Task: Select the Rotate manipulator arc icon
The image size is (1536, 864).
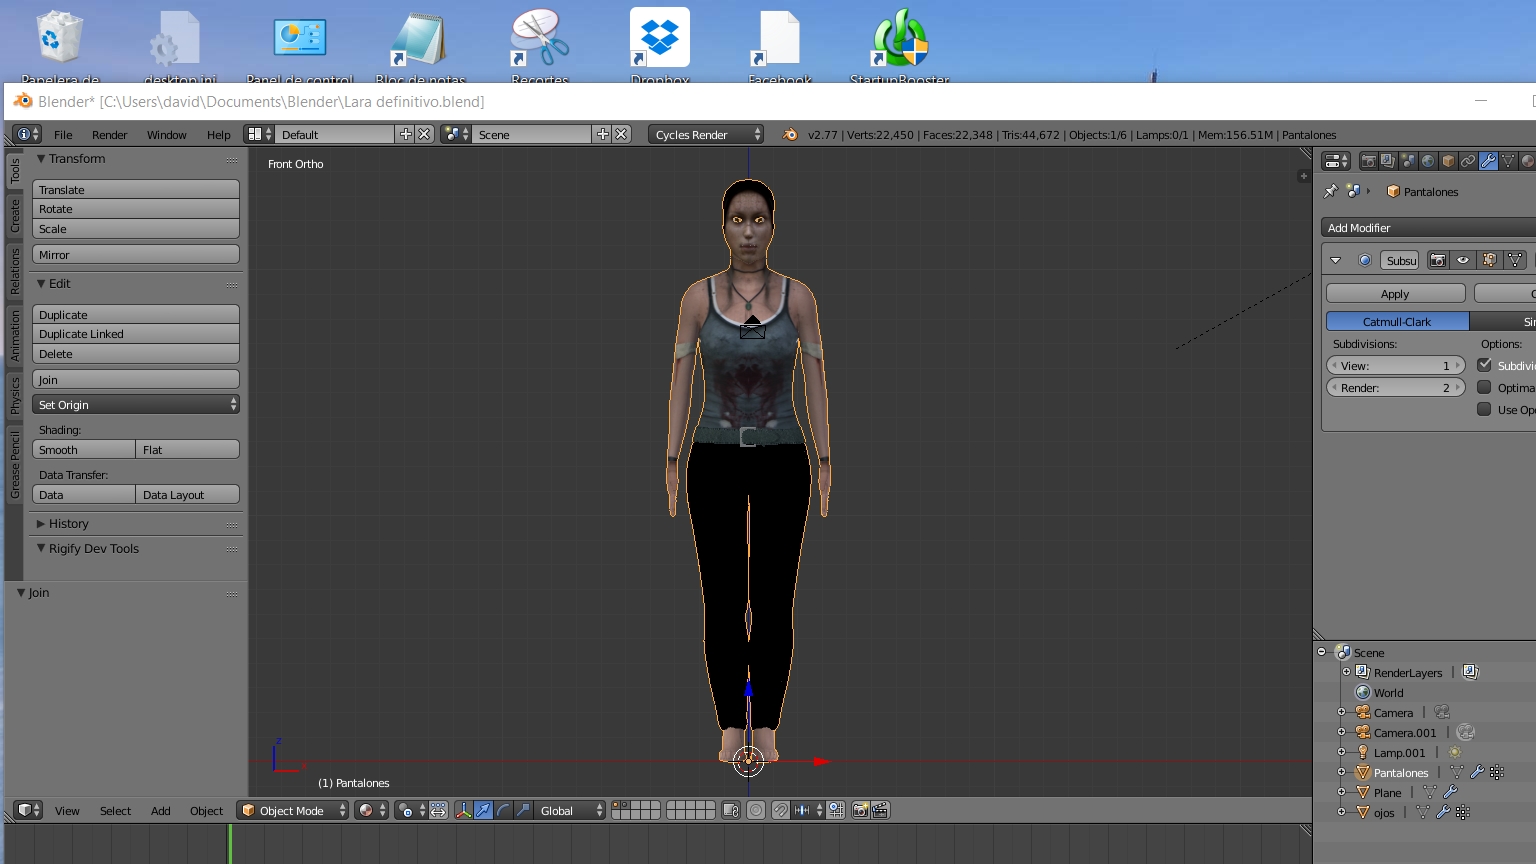Action: coord(504,810)
